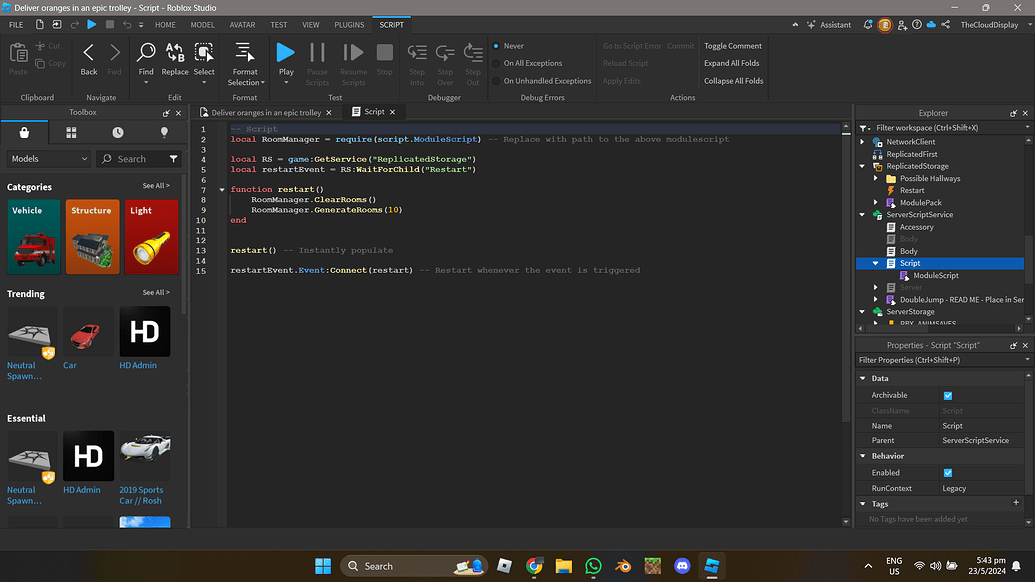Expand the NetworkClient node

(863, 142)
